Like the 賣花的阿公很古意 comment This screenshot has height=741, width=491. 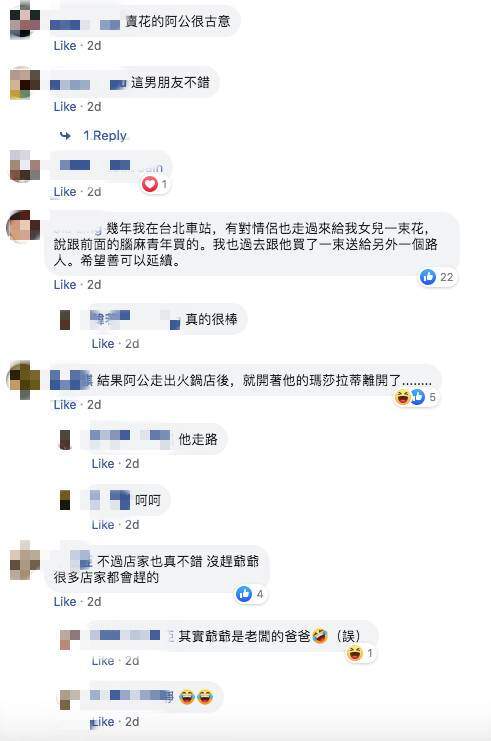tap(65, 46)
